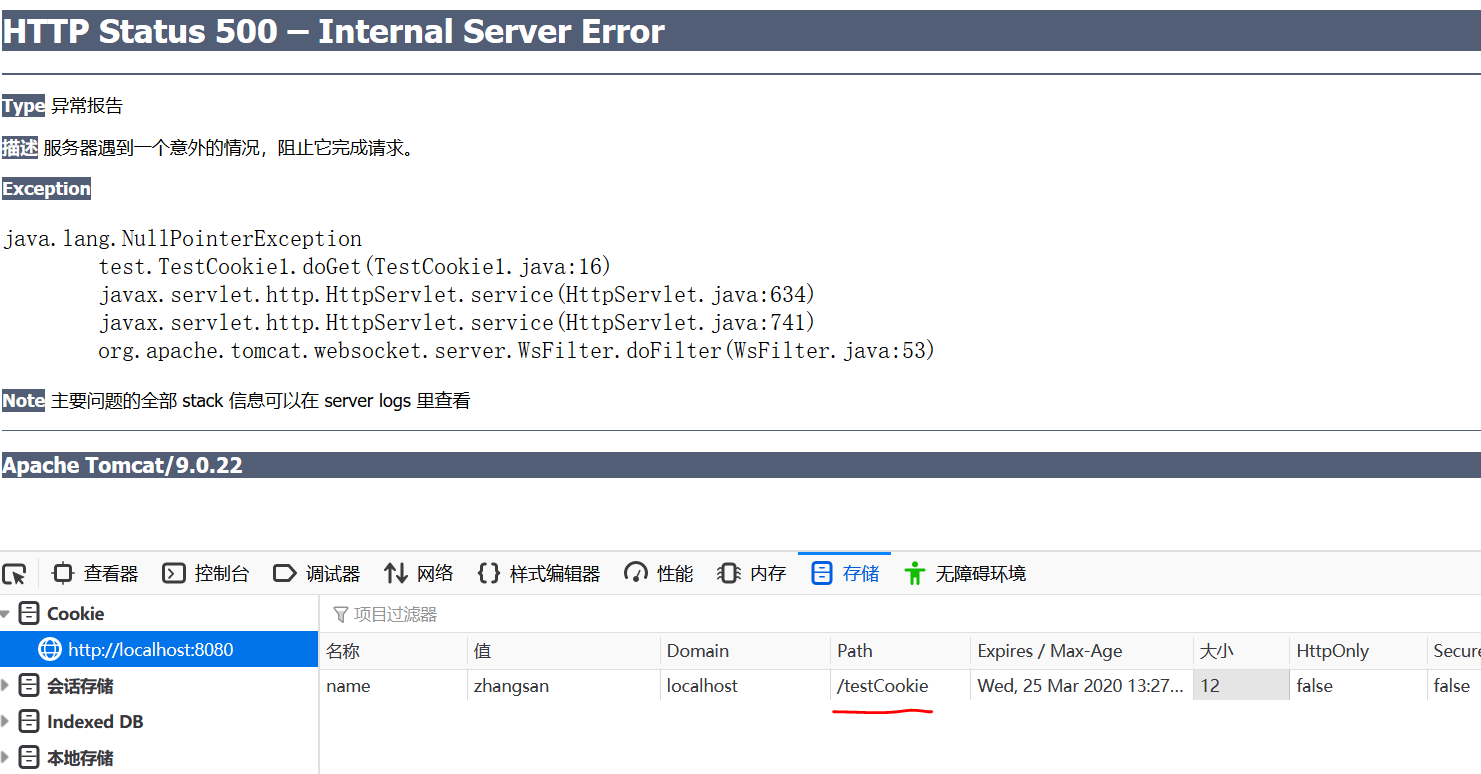
Task: Select the 存储 storage tab
Action: 845,574
